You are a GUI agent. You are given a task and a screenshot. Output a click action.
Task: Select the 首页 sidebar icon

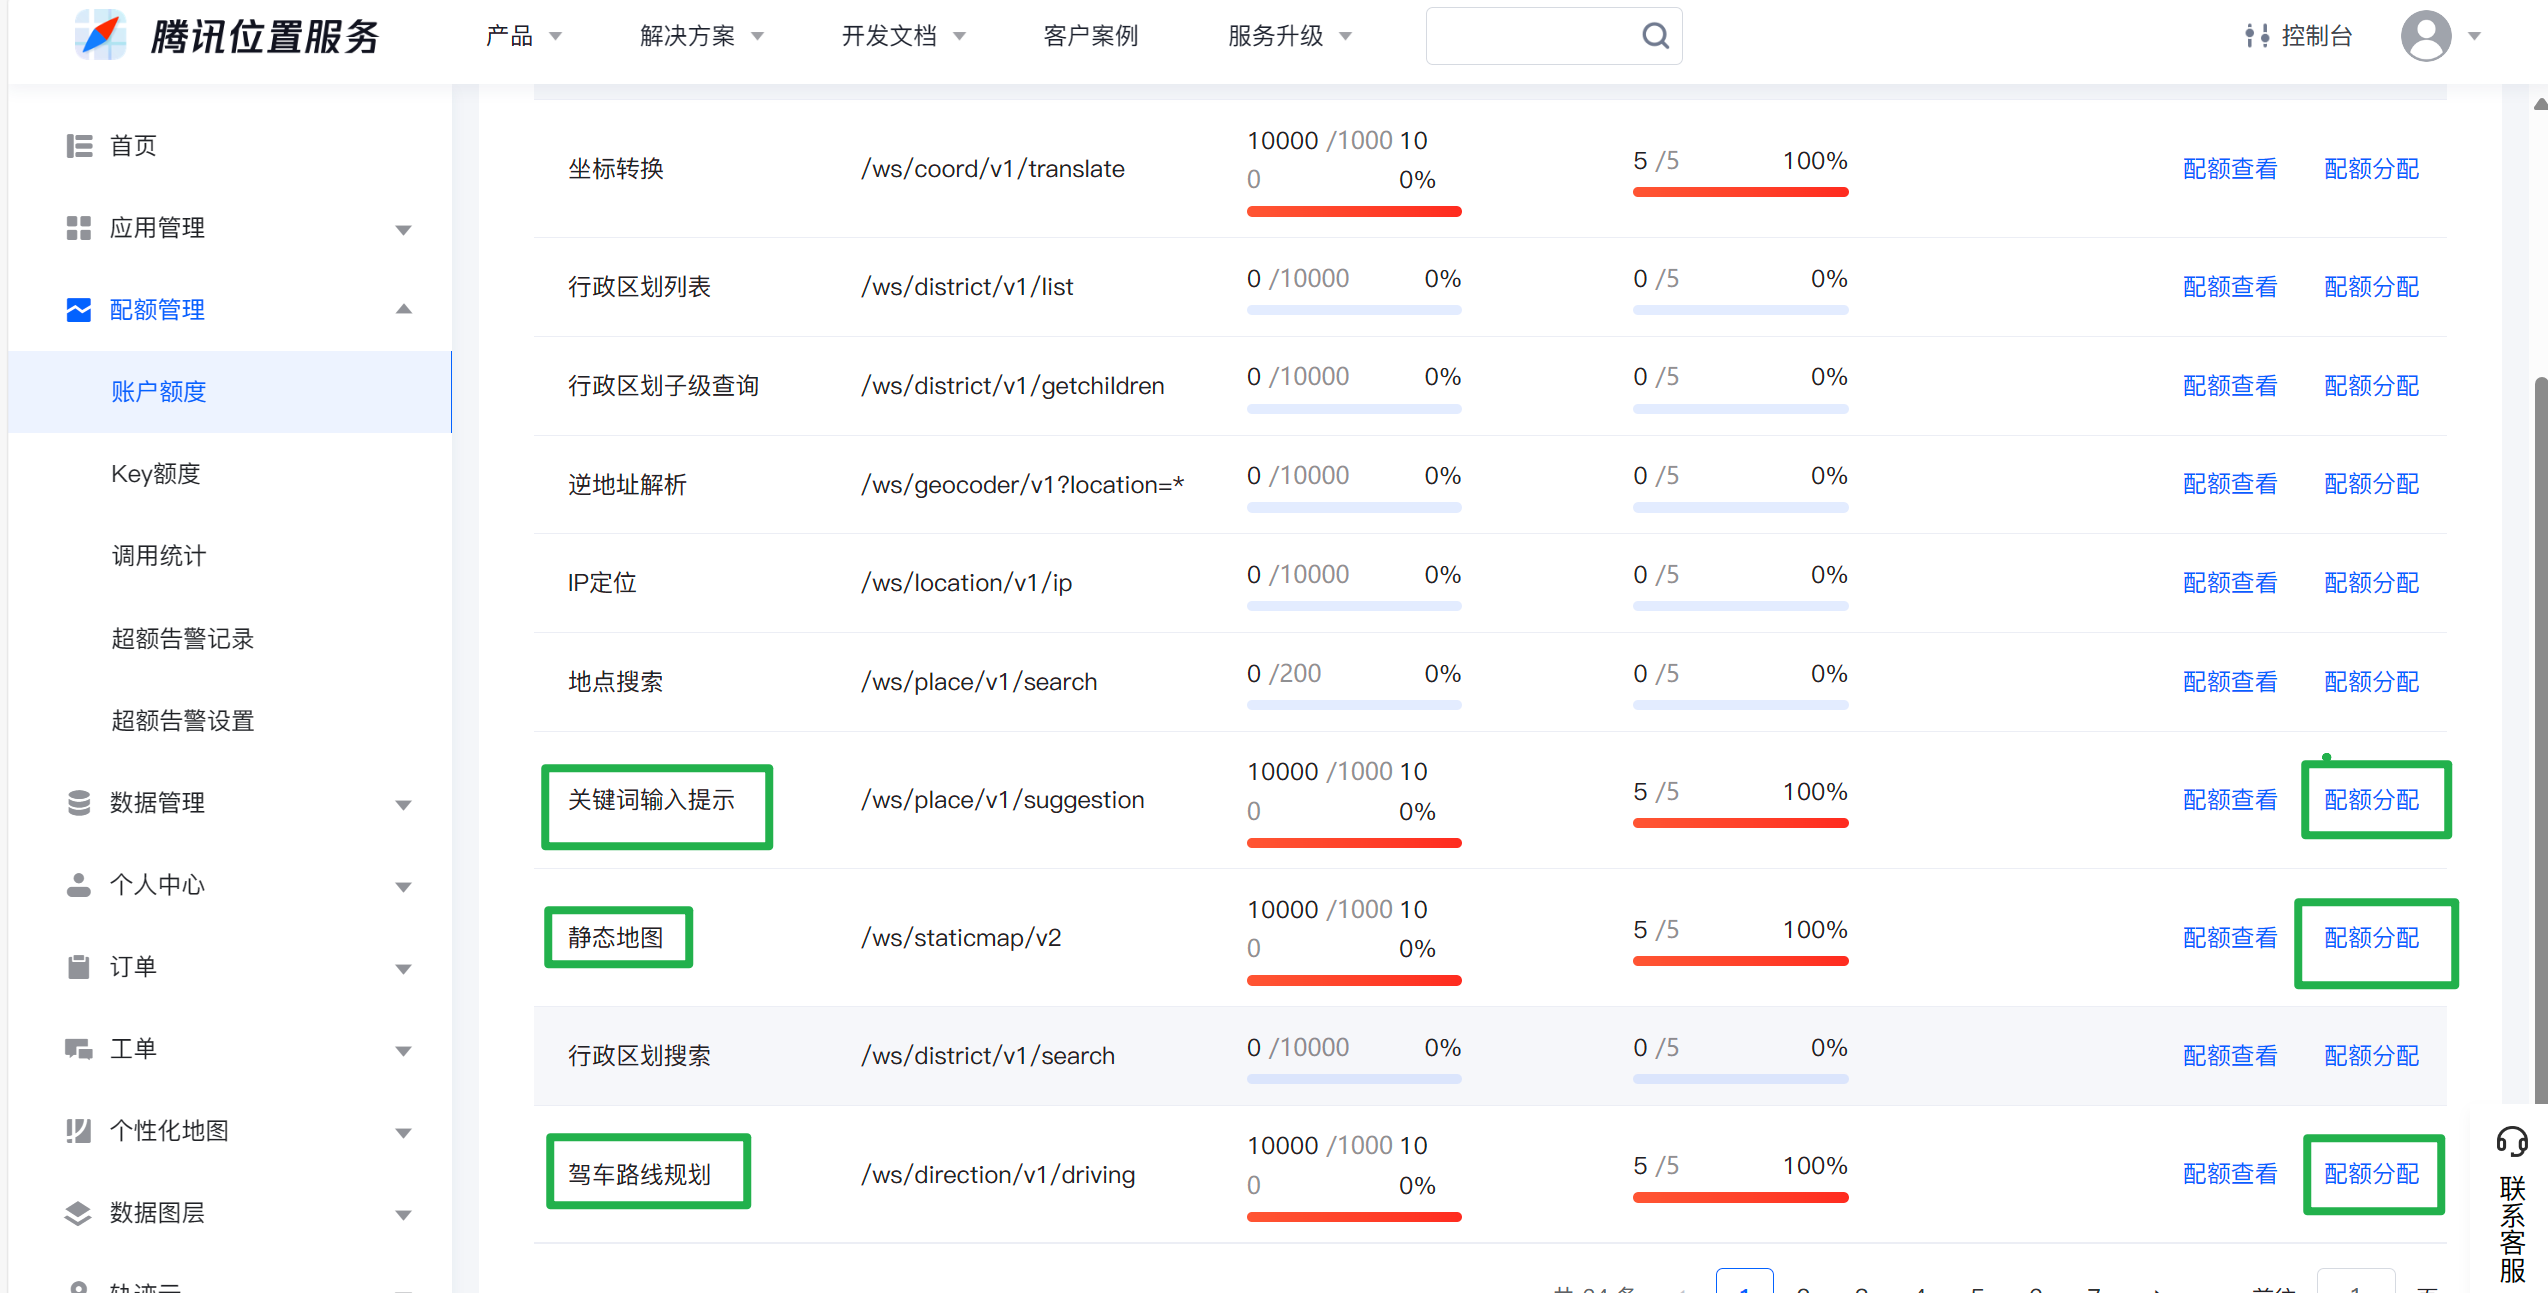[x=79, y=145]
